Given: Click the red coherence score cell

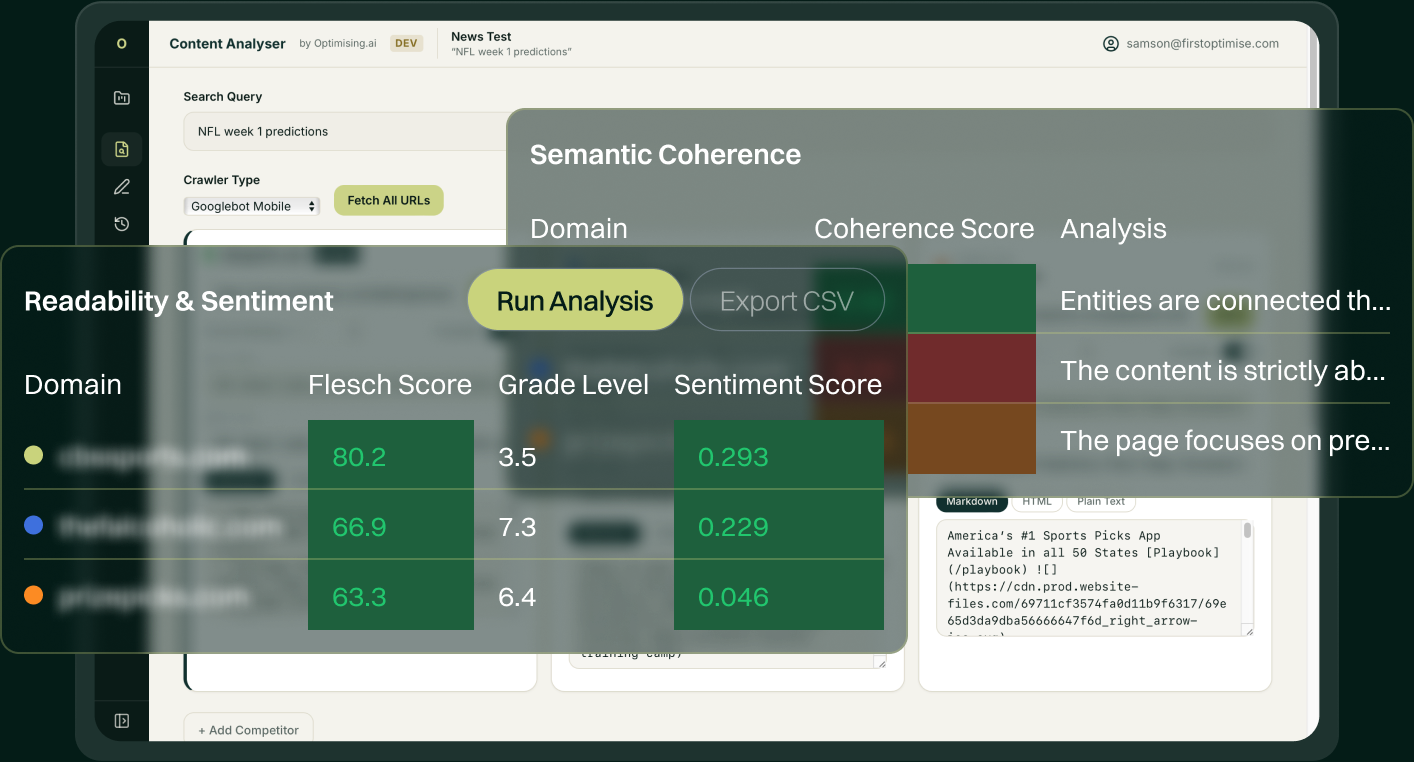Looking at the screenshot, I should (x=970, y=368).
